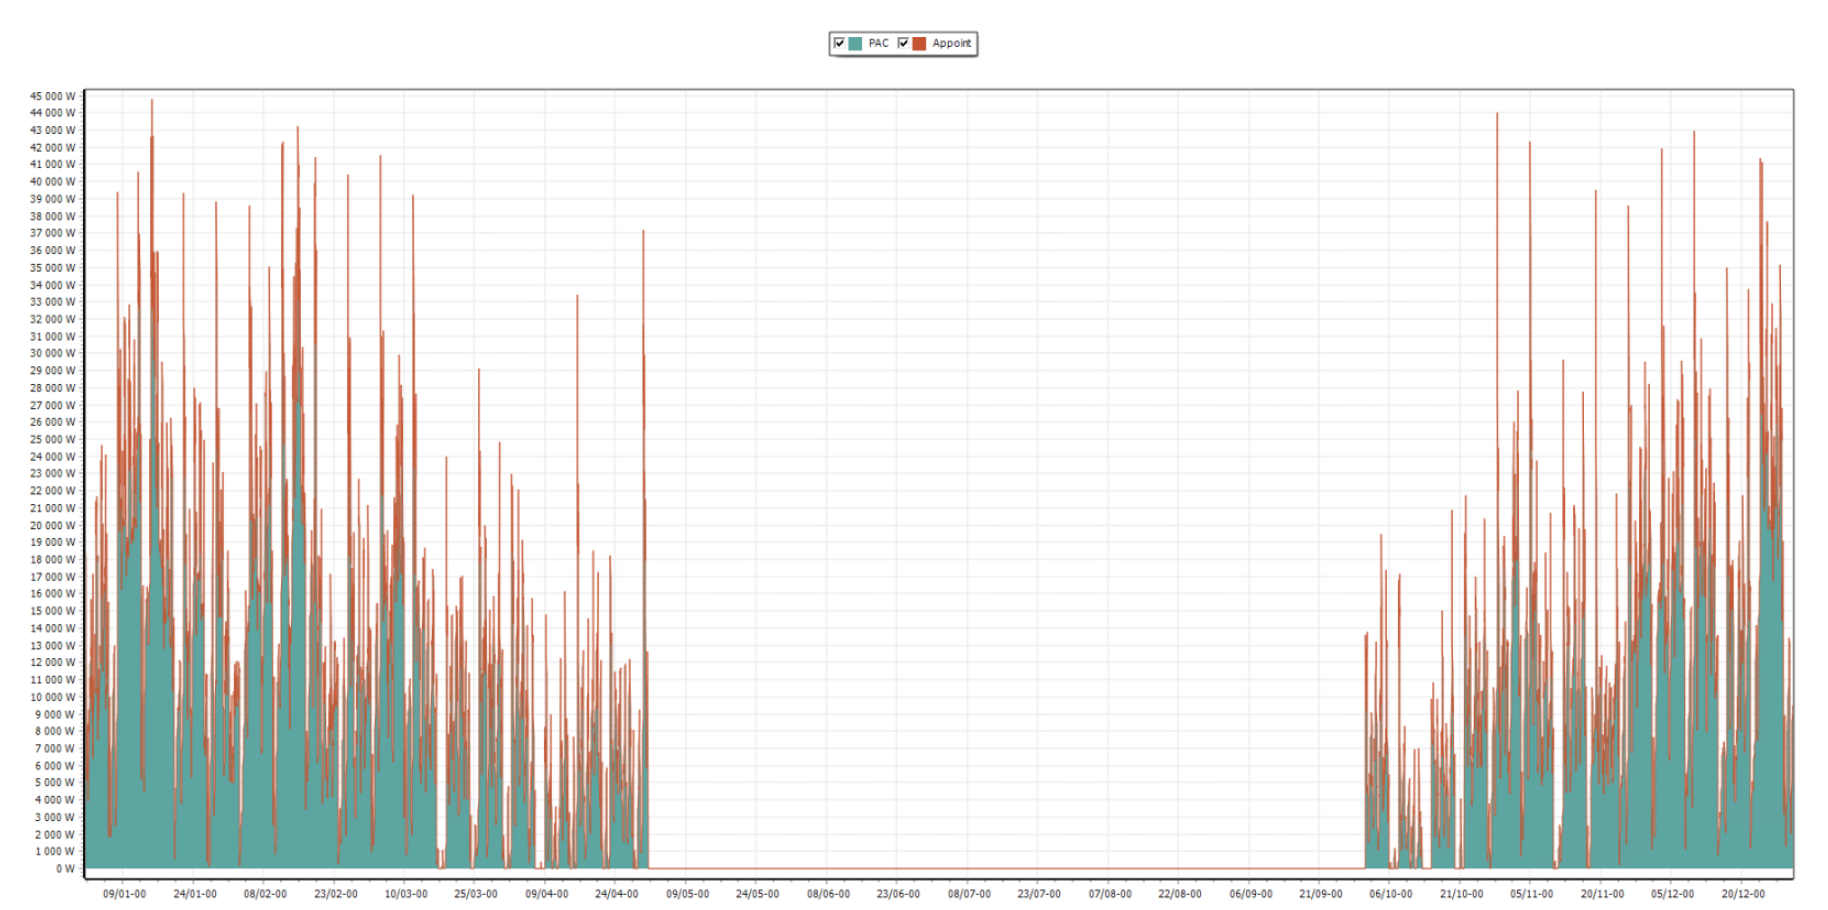The height and width of the screenshot is (910, 1828).
Task: Click the orange Appoint color swatch
Action: pos(919,43)
